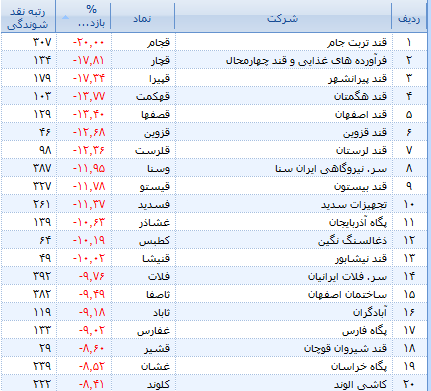Screen dimensions: 431x391
Task: Select company تجهیزات سدید
Action: pyautogui.click(x=354, y=204)
